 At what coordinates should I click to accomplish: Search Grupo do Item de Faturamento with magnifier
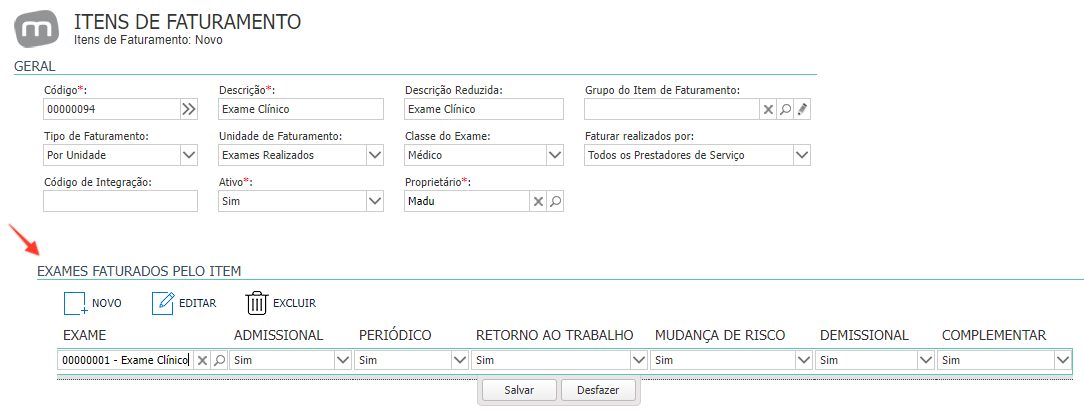[x=785, y=109]
